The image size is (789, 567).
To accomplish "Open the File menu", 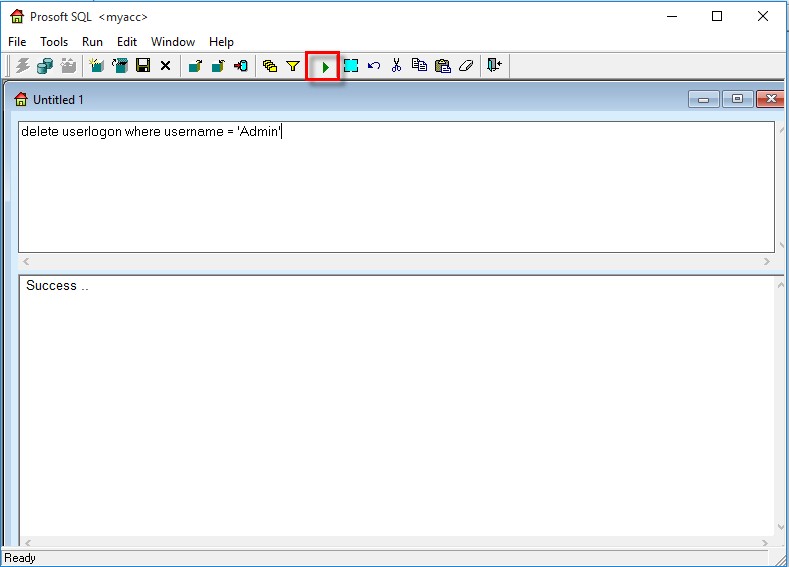I will (x=17, y=42).
